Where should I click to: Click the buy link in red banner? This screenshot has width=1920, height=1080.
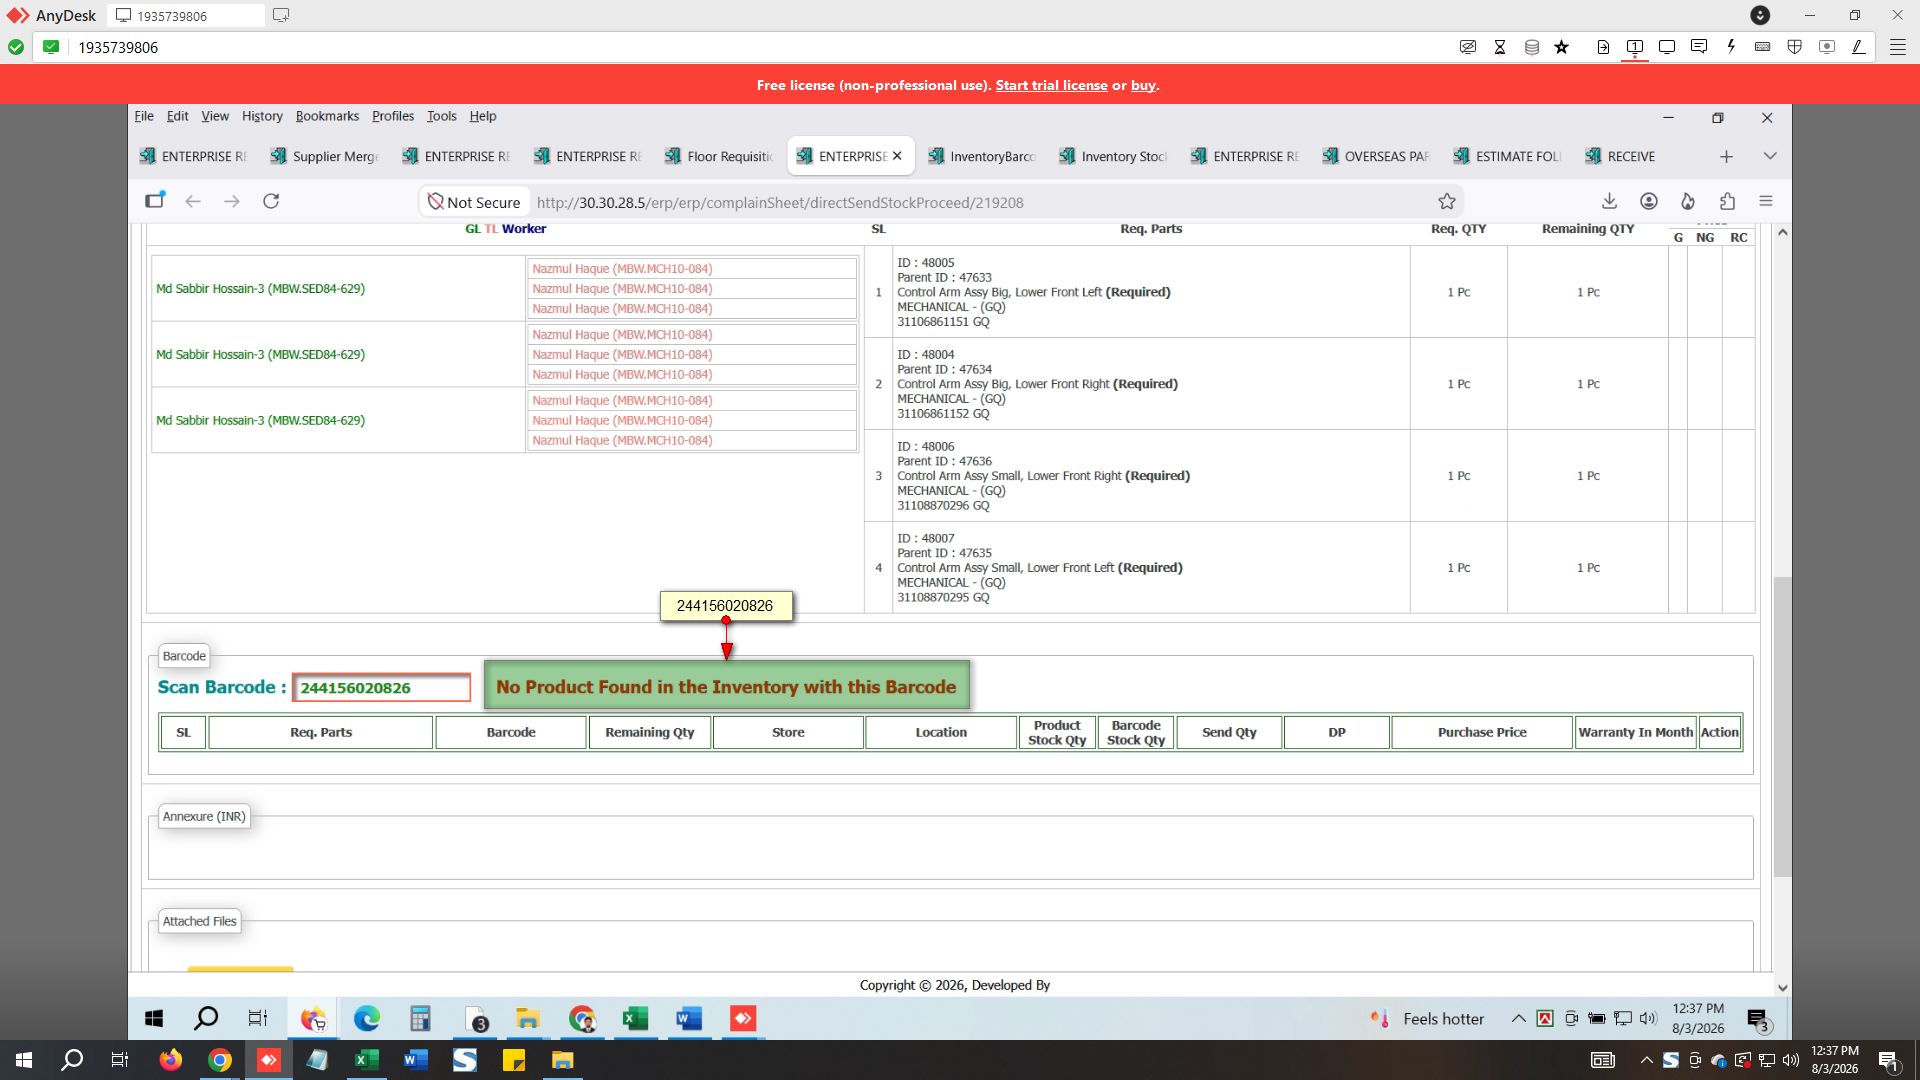(1143, 85)
